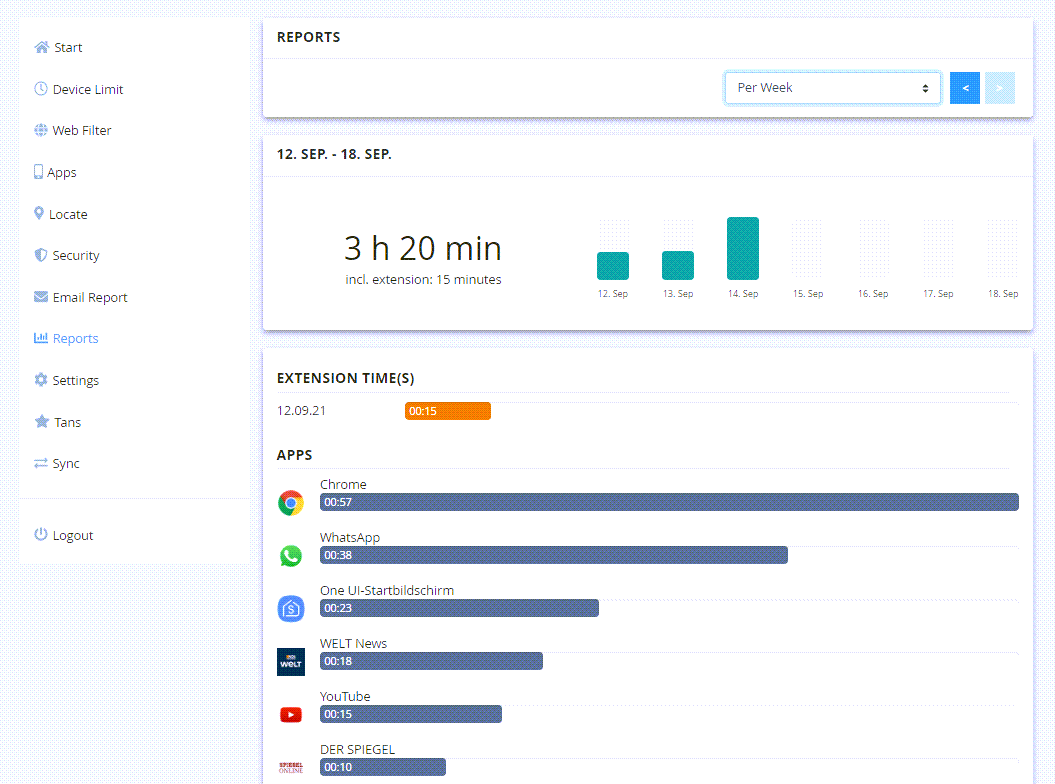This screenshot has height=784, width=1055.
Task: Click the DER SPIEGEL app icon
Action: [x=291, y=767]
